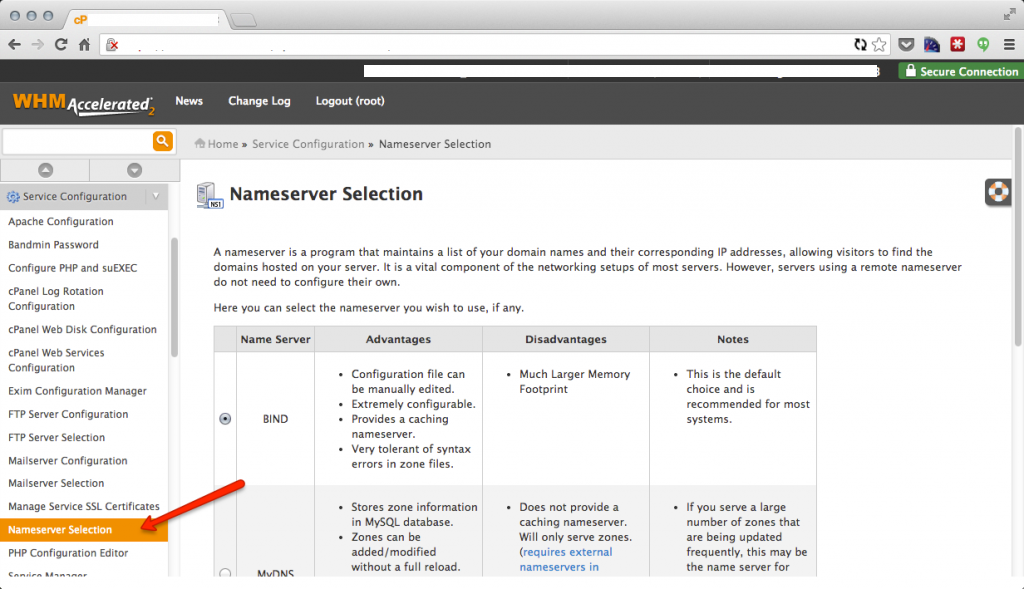
Task: Select Nameserver Selection in the sidebar
Action: tap(84, 530)
